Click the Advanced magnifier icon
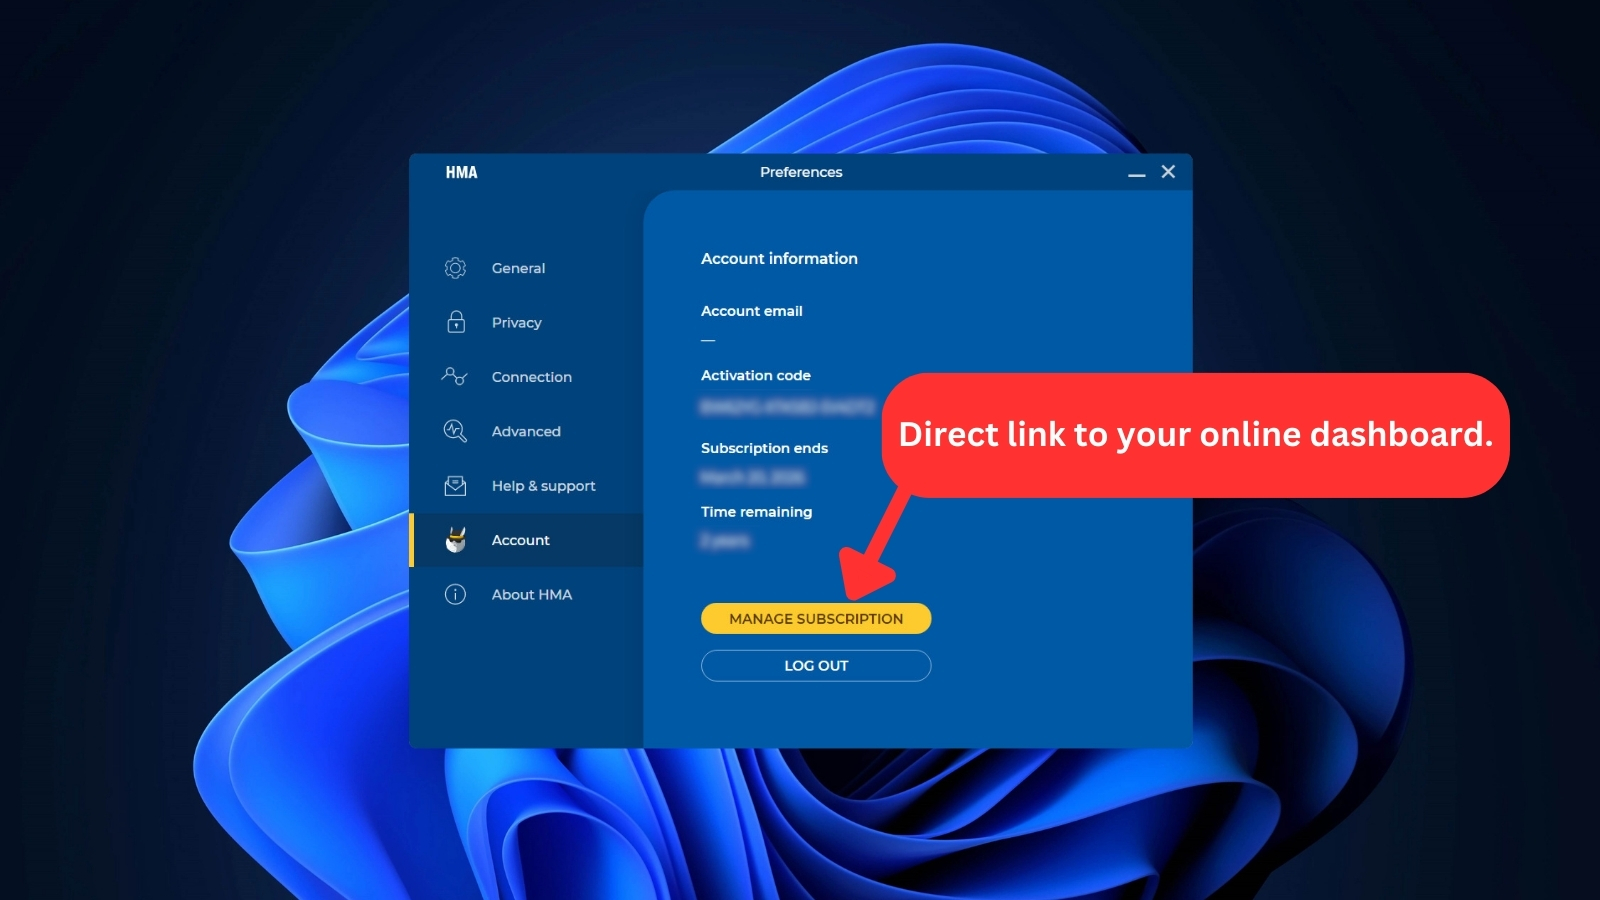This screenshot has width=1600, height=900. pyautogui.click(x=455, y=431)
